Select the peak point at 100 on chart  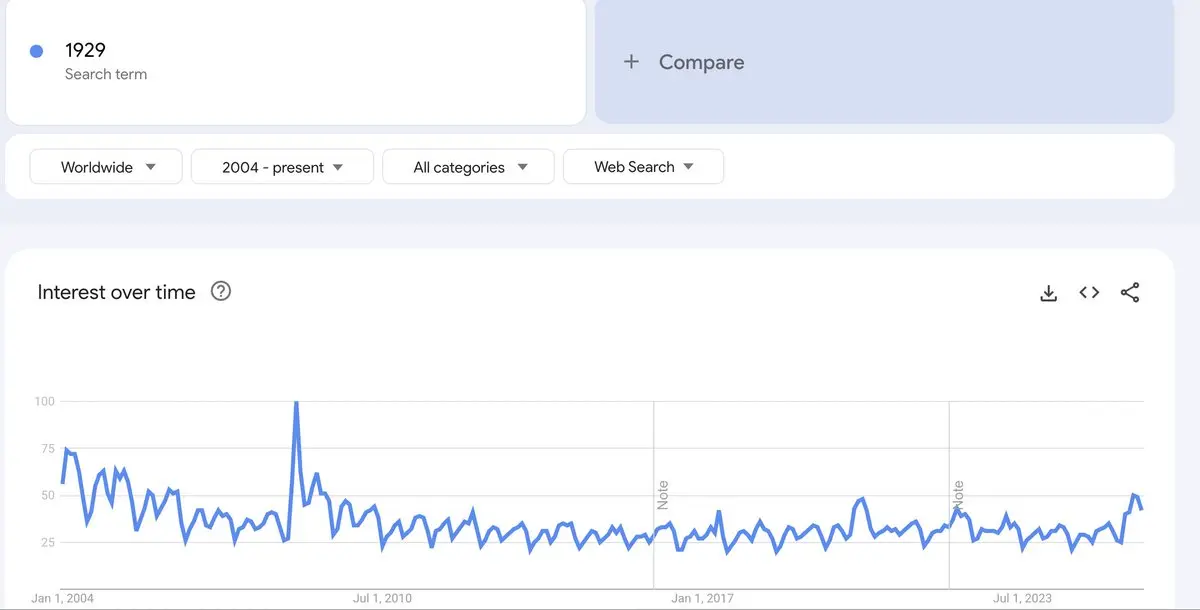point(296,402)
